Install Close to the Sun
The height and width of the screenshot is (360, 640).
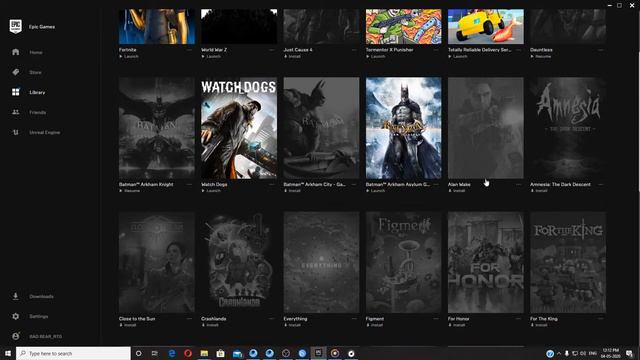128,325
